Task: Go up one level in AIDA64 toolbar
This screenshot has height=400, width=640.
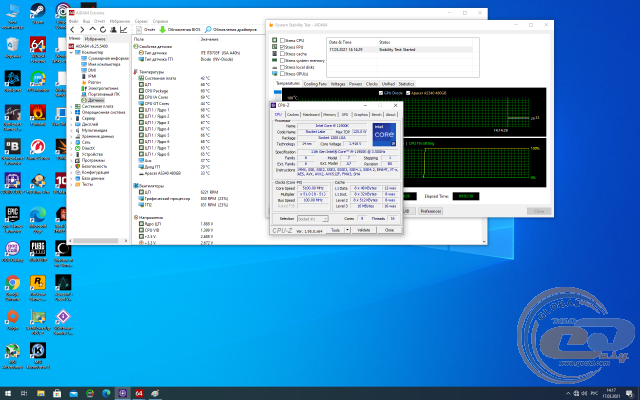Action: click(93, 30)
